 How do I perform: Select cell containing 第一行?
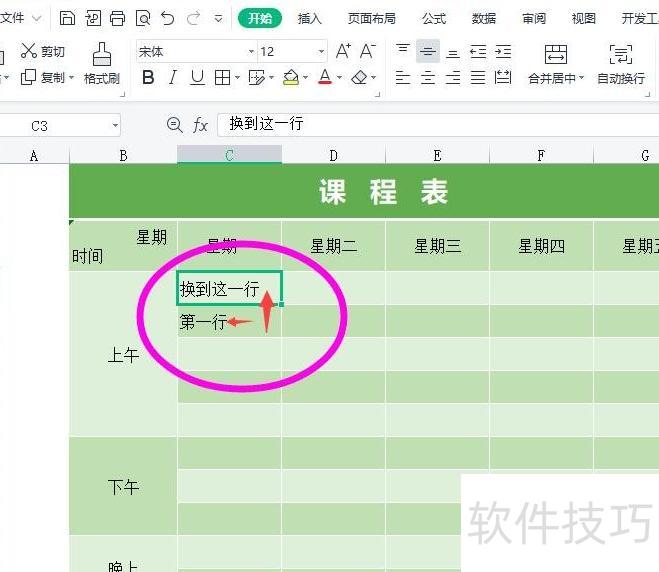coord(229,322)
